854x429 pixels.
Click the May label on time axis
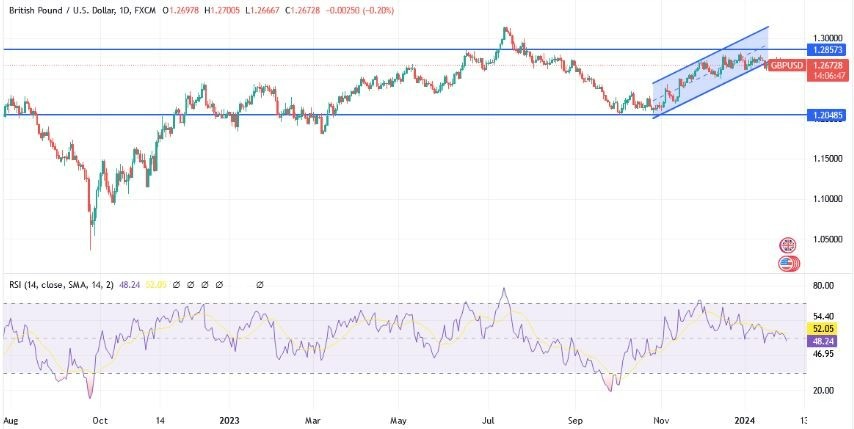[399, 421]
